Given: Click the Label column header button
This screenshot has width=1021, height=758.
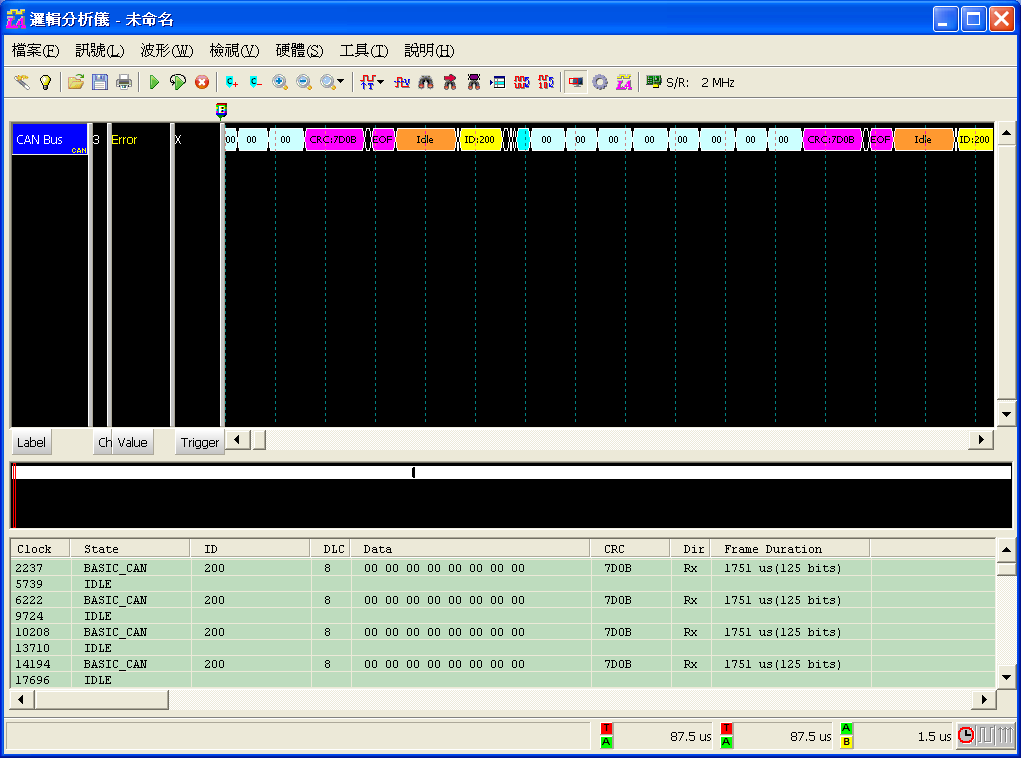Looking at the screenshot, I should coord(31,443).
